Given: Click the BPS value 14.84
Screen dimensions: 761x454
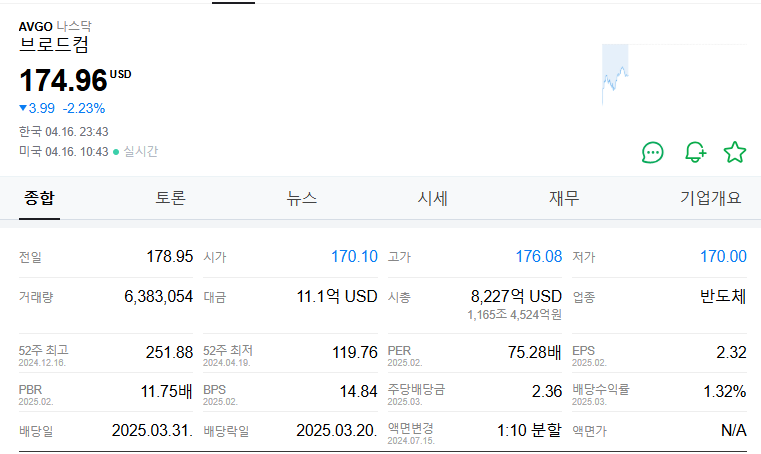Looking at the screenshot, I should point(359,391).
